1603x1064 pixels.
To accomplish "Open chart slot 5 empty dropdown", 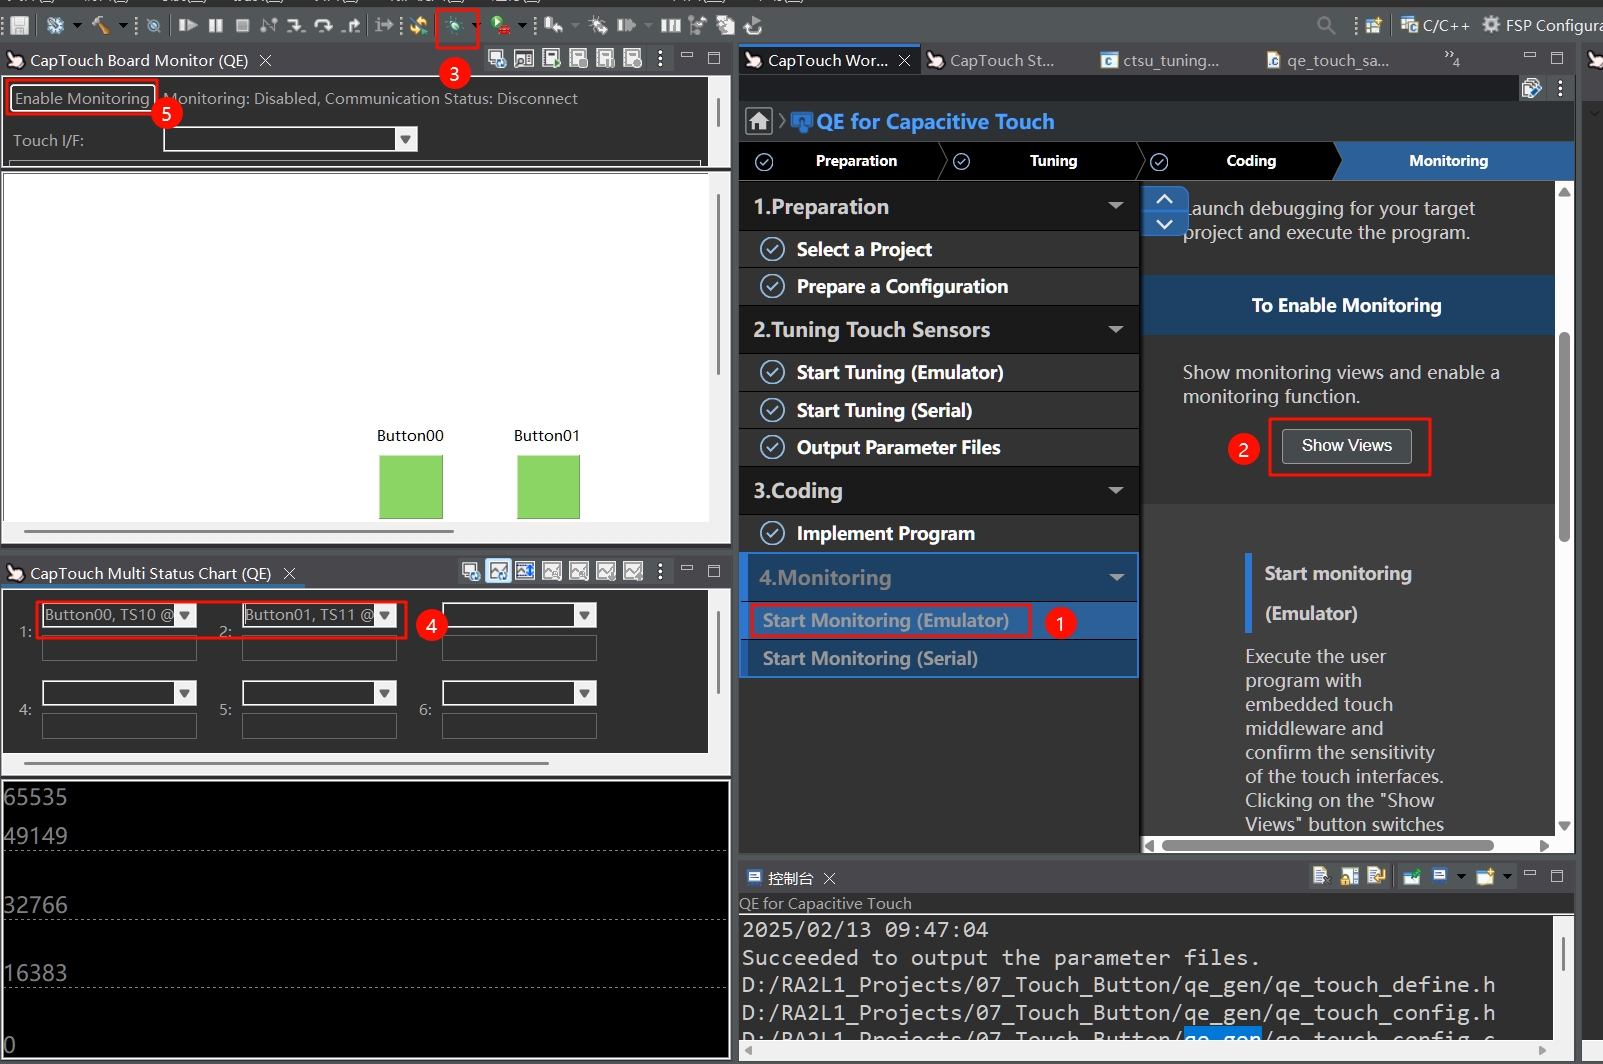I will [x=385, y=693].
